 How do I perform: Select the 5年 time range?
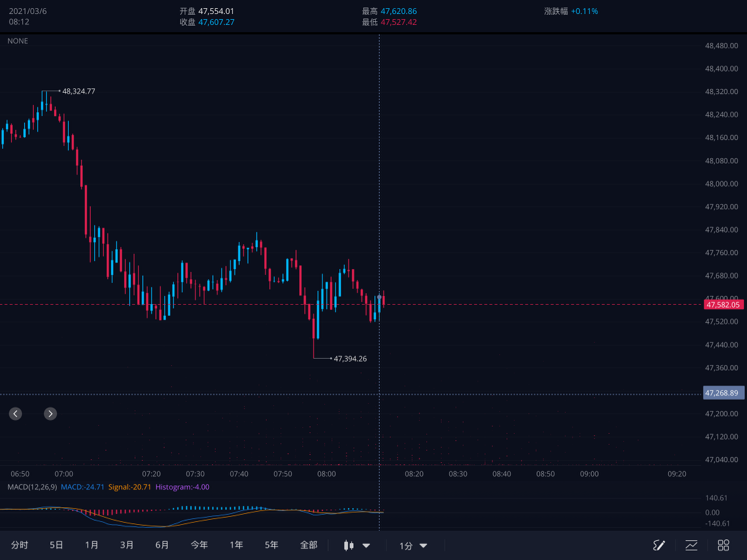(x=272, y=545)
